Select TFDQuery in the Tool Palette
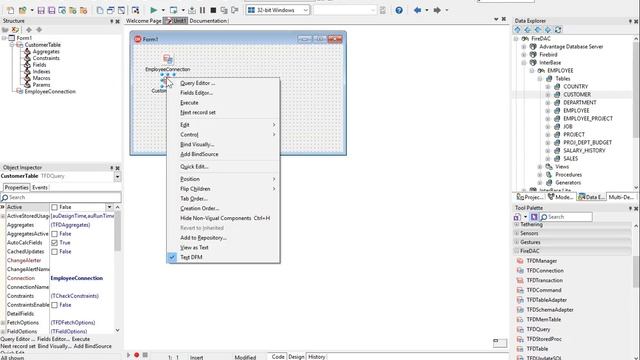Viewport: 640px width, 360px height. (x=538, y=329)
